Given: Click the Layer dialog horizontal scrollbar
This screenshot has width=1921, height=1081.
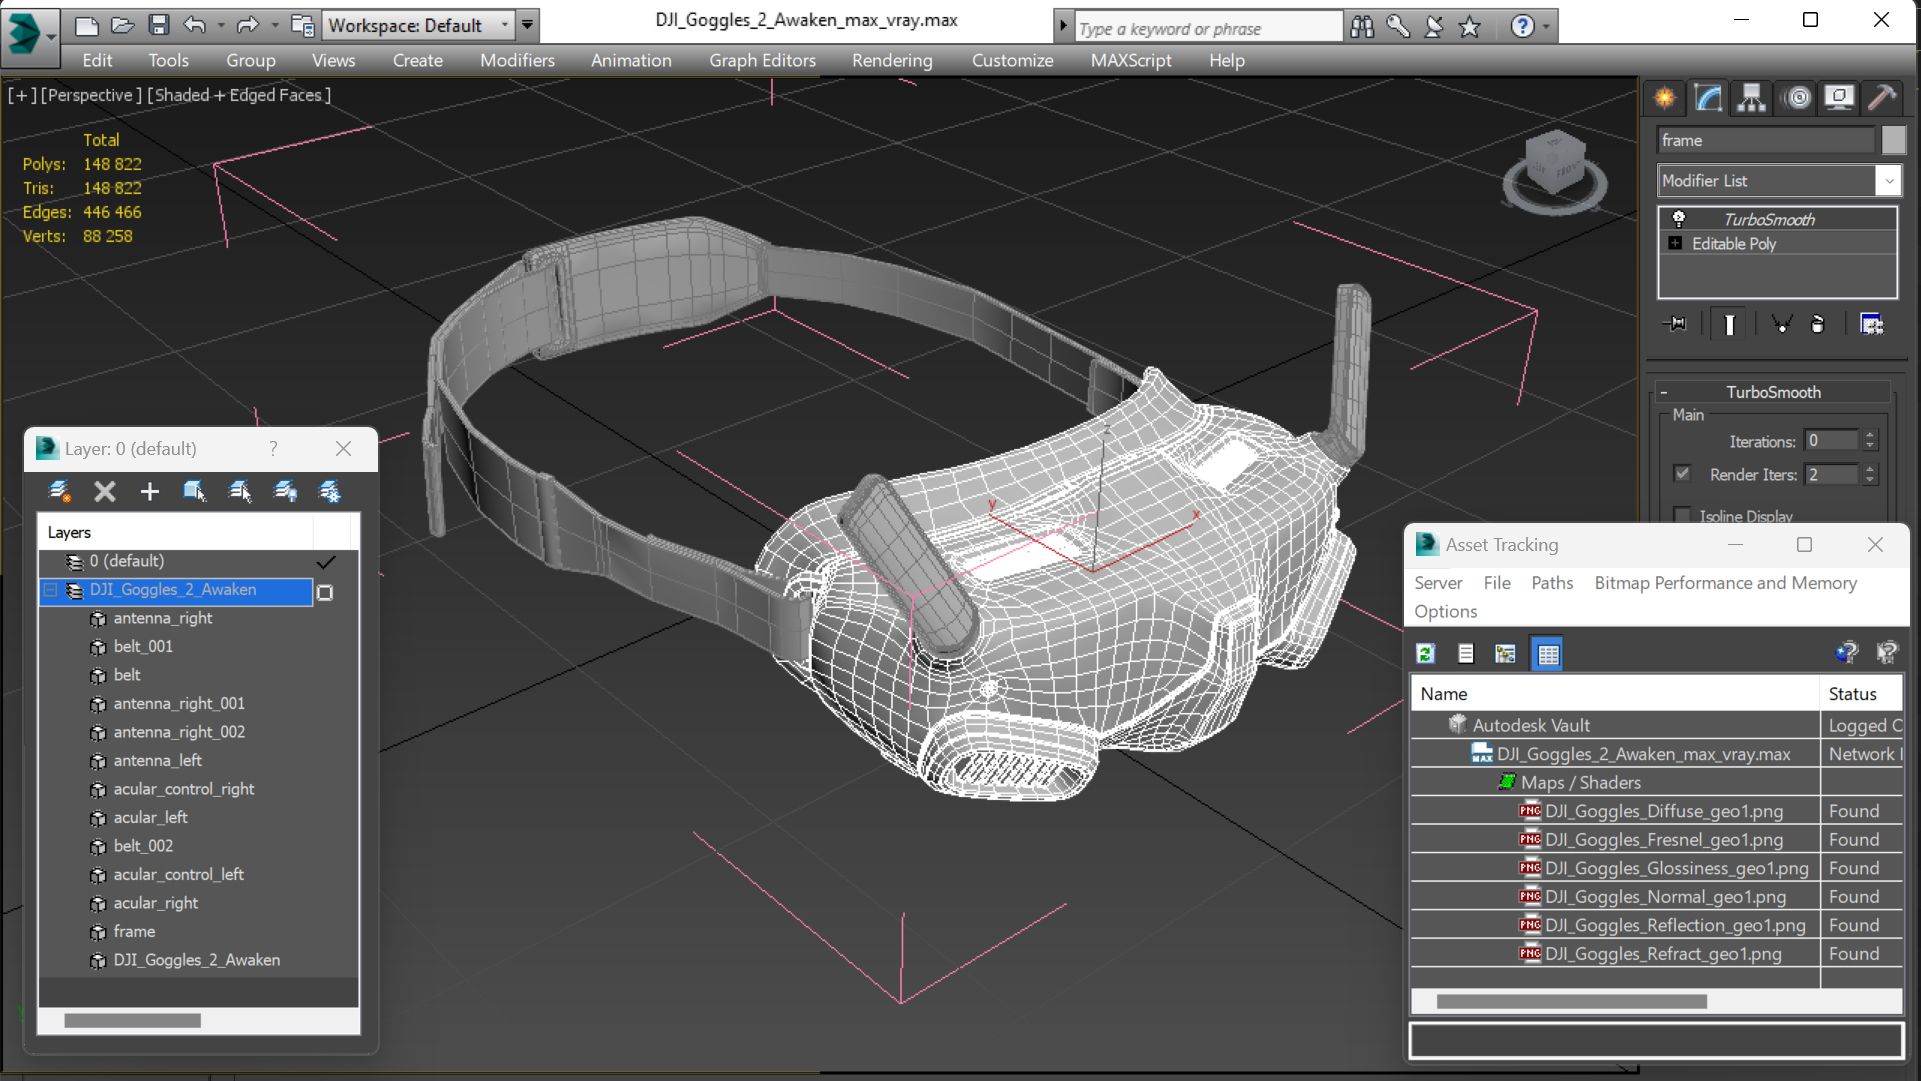Looking at the screenshot, I should (132, 1021).
